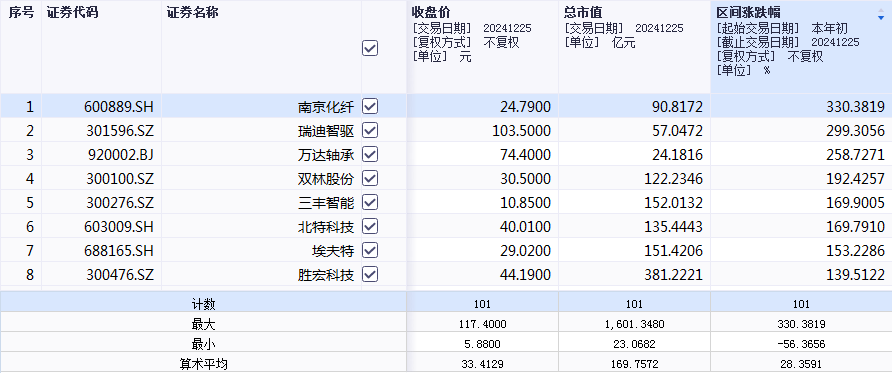The height and width of the screenshot is (373, 892).
Task: Select the change value 192.4257
Action: [855, 179]
